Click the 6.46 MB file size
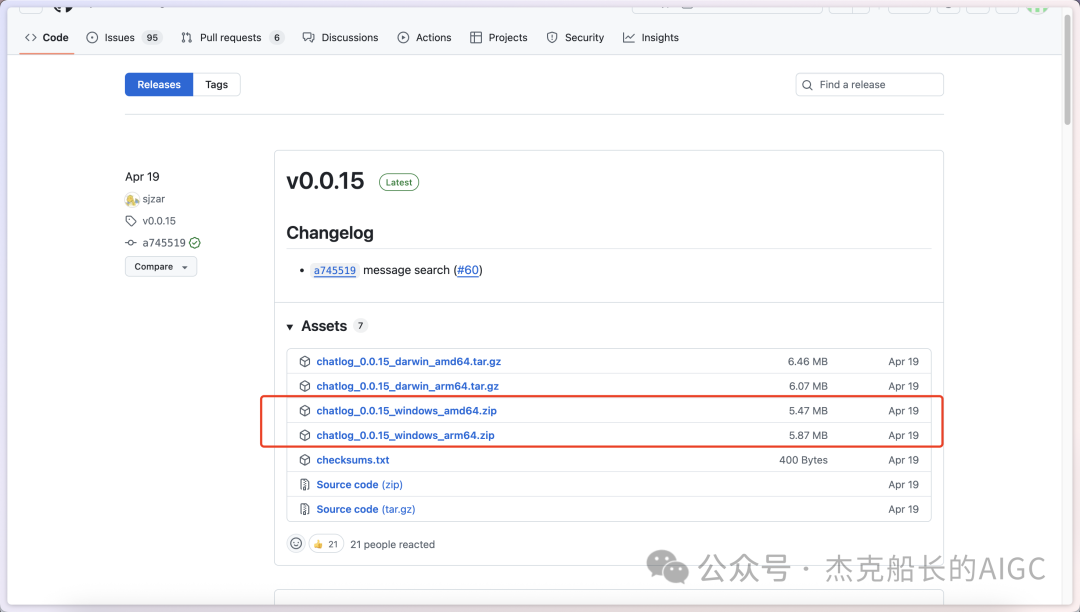This screenshot has height=612, width=1080. [x=808, y=361]
